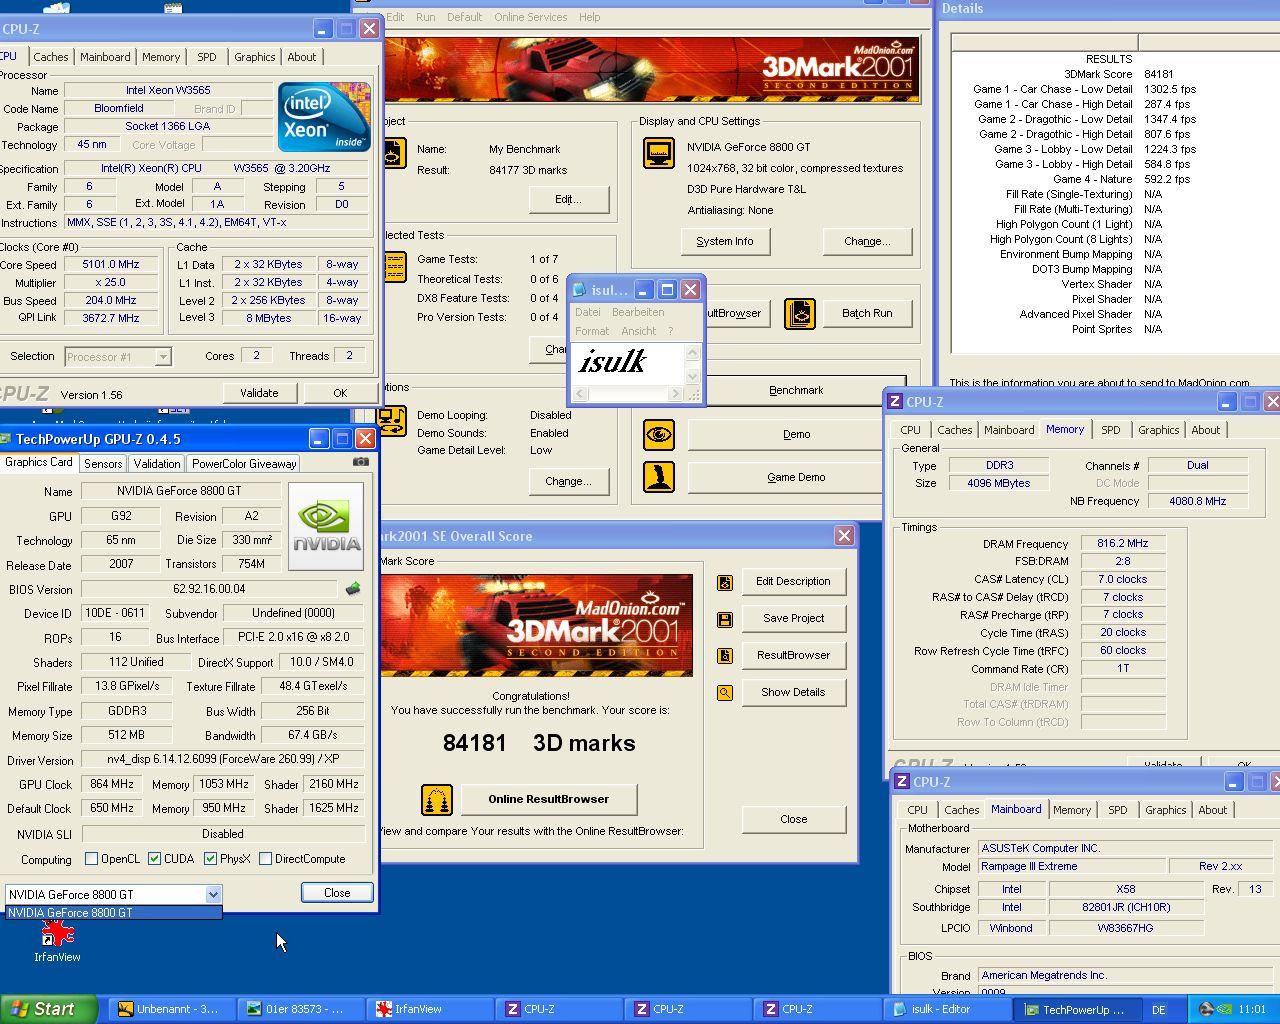Click the Close button in GPU-Z
This screenshot has height=1024, width=1280.
[337, 893]
